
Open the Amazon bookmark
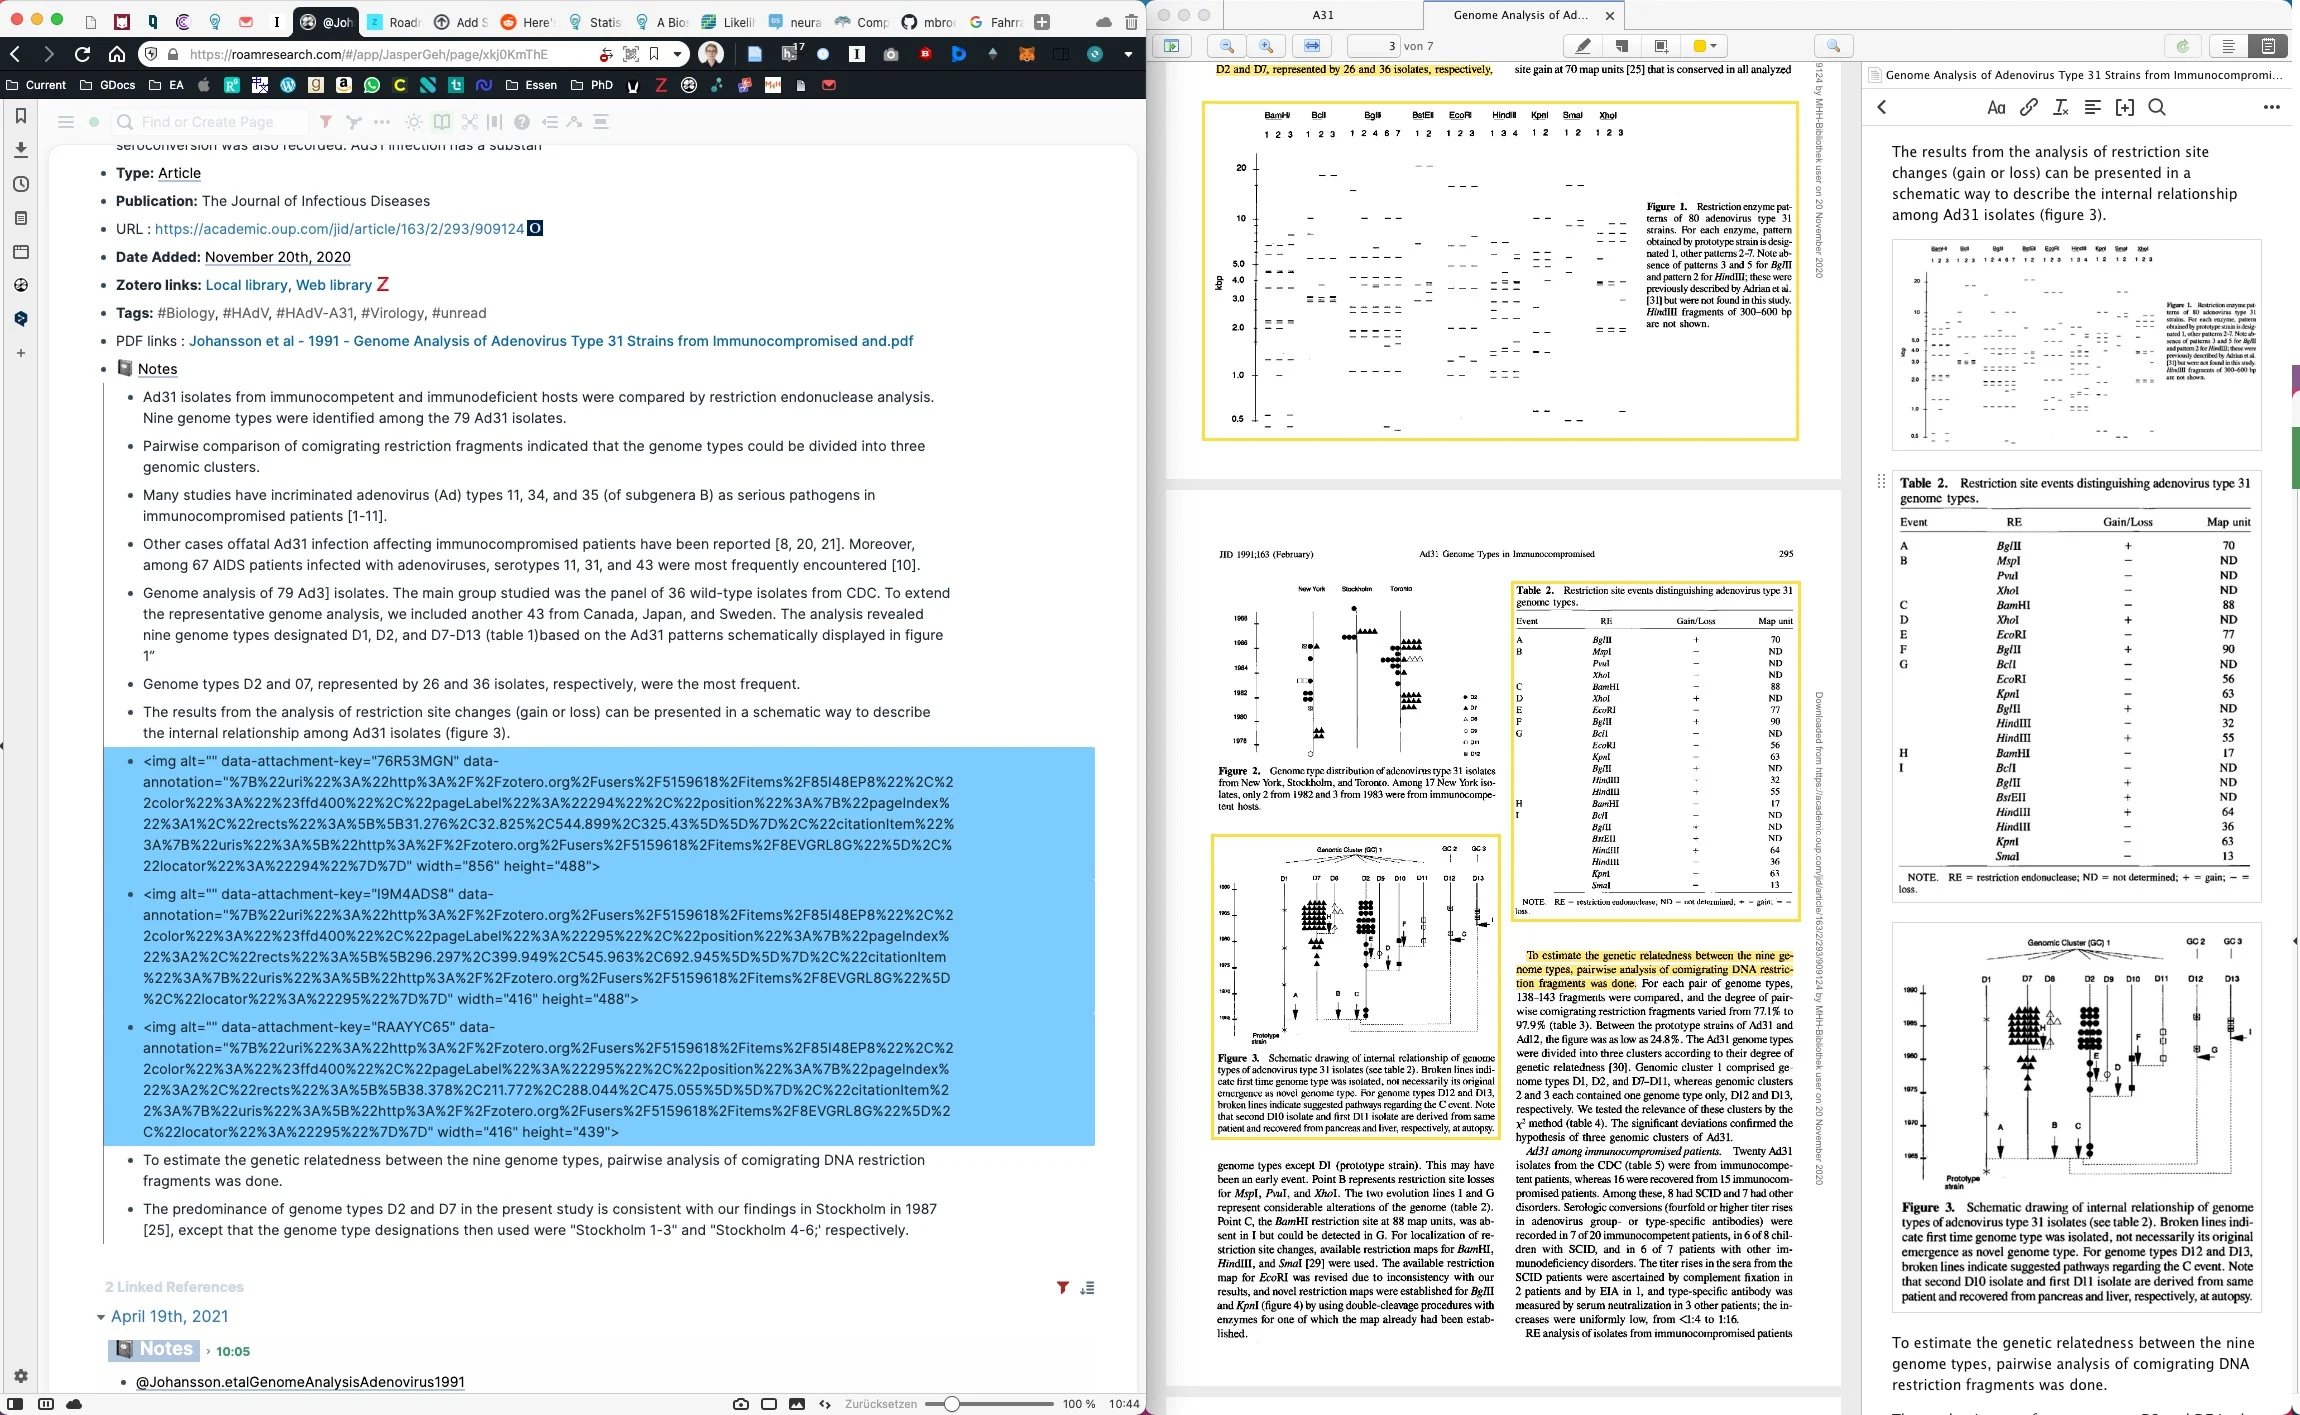344,85
